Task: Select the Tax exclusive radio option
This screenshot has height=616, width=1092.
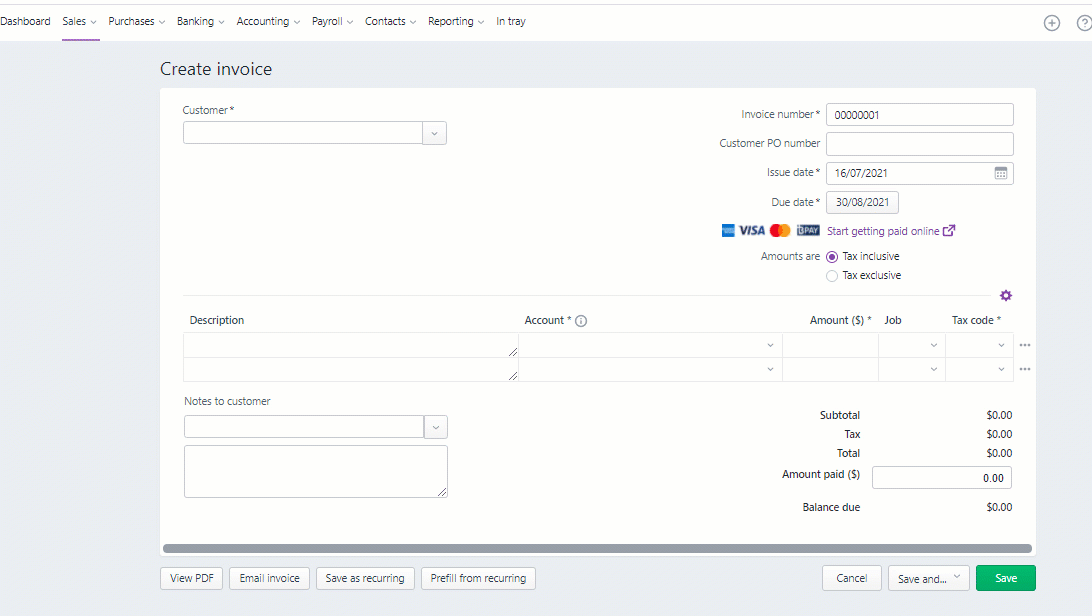Action: pos(832,276)
